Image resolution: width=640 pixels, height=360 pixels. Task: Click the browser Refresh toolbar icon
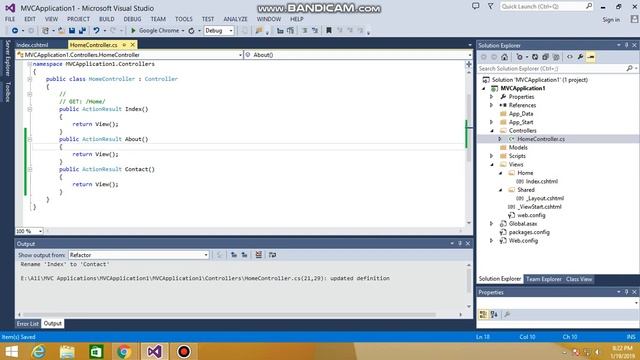[191, 31]
